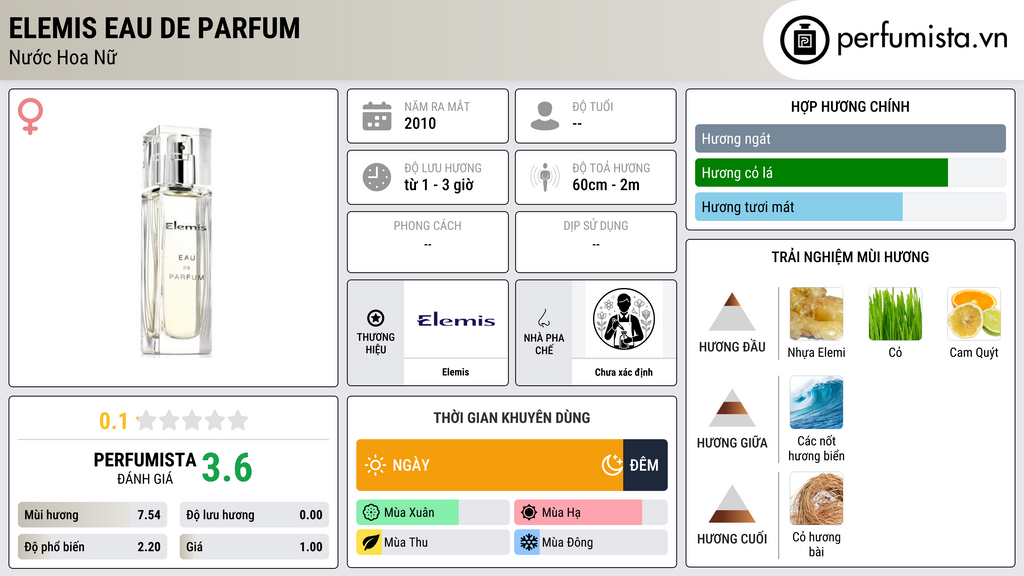Screen dimensions: 1024x576
Task: Click the person icon next to Độ tuổi
Action: (x=545, y=116)
